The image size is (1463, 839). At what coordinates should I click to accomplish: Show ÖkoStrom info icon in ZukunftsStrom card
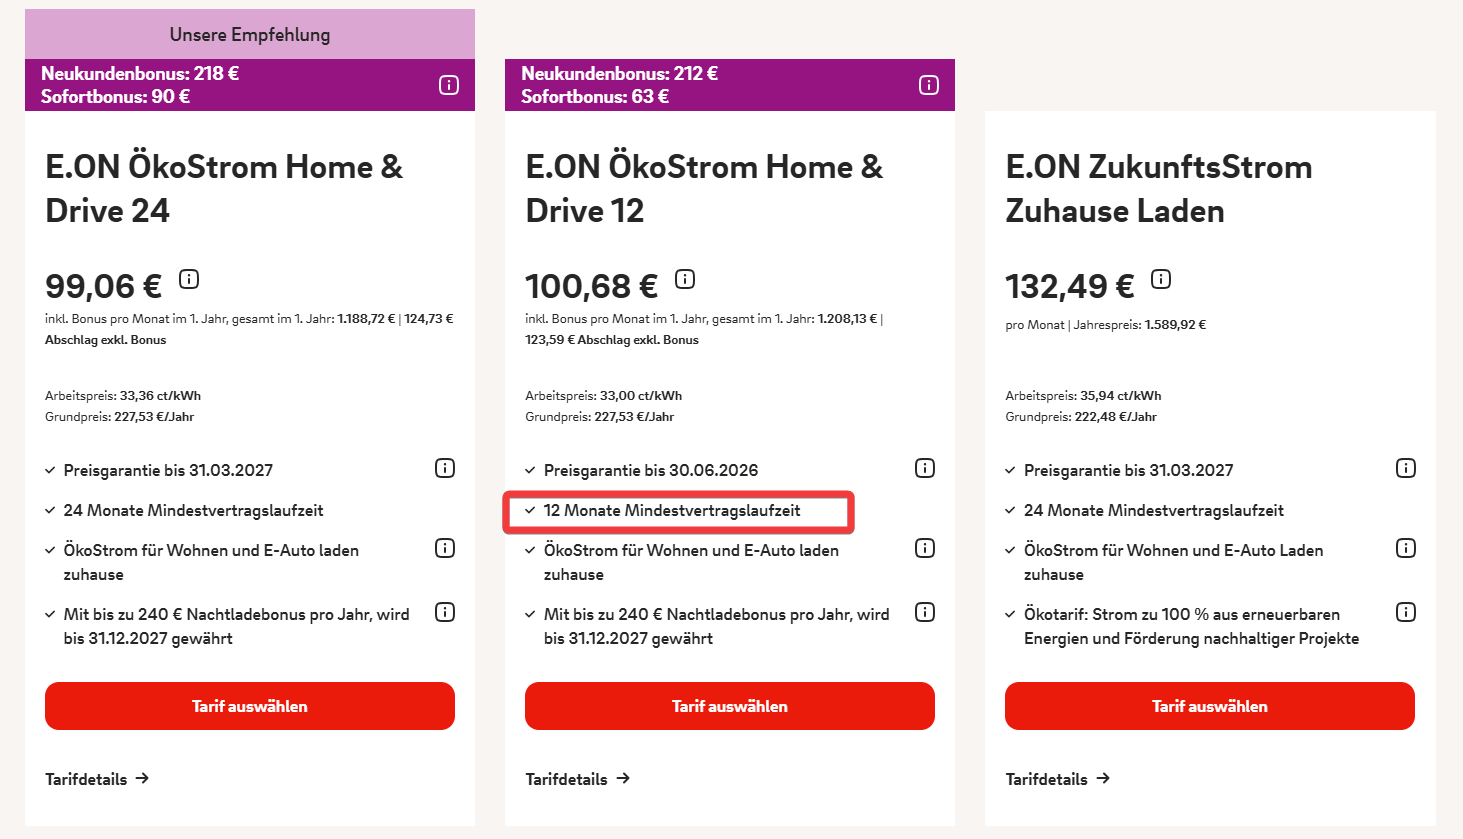[x=1406, y=548]
